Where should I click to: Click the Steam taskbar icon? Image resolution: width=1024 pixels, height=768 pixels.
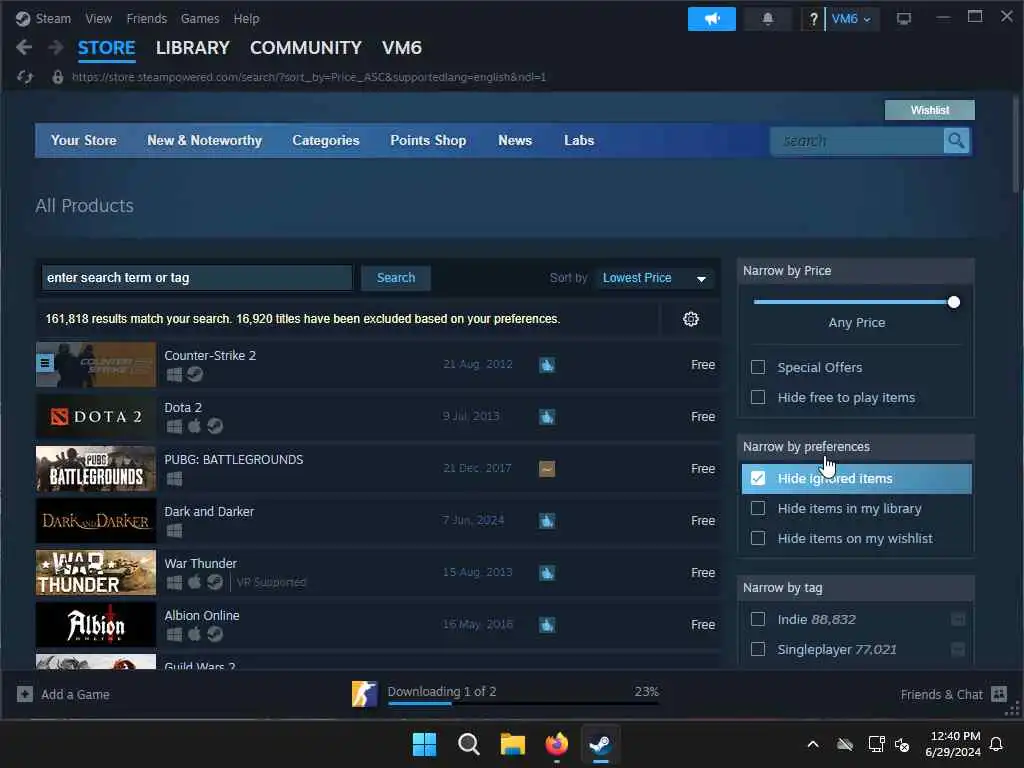[600, 744]
